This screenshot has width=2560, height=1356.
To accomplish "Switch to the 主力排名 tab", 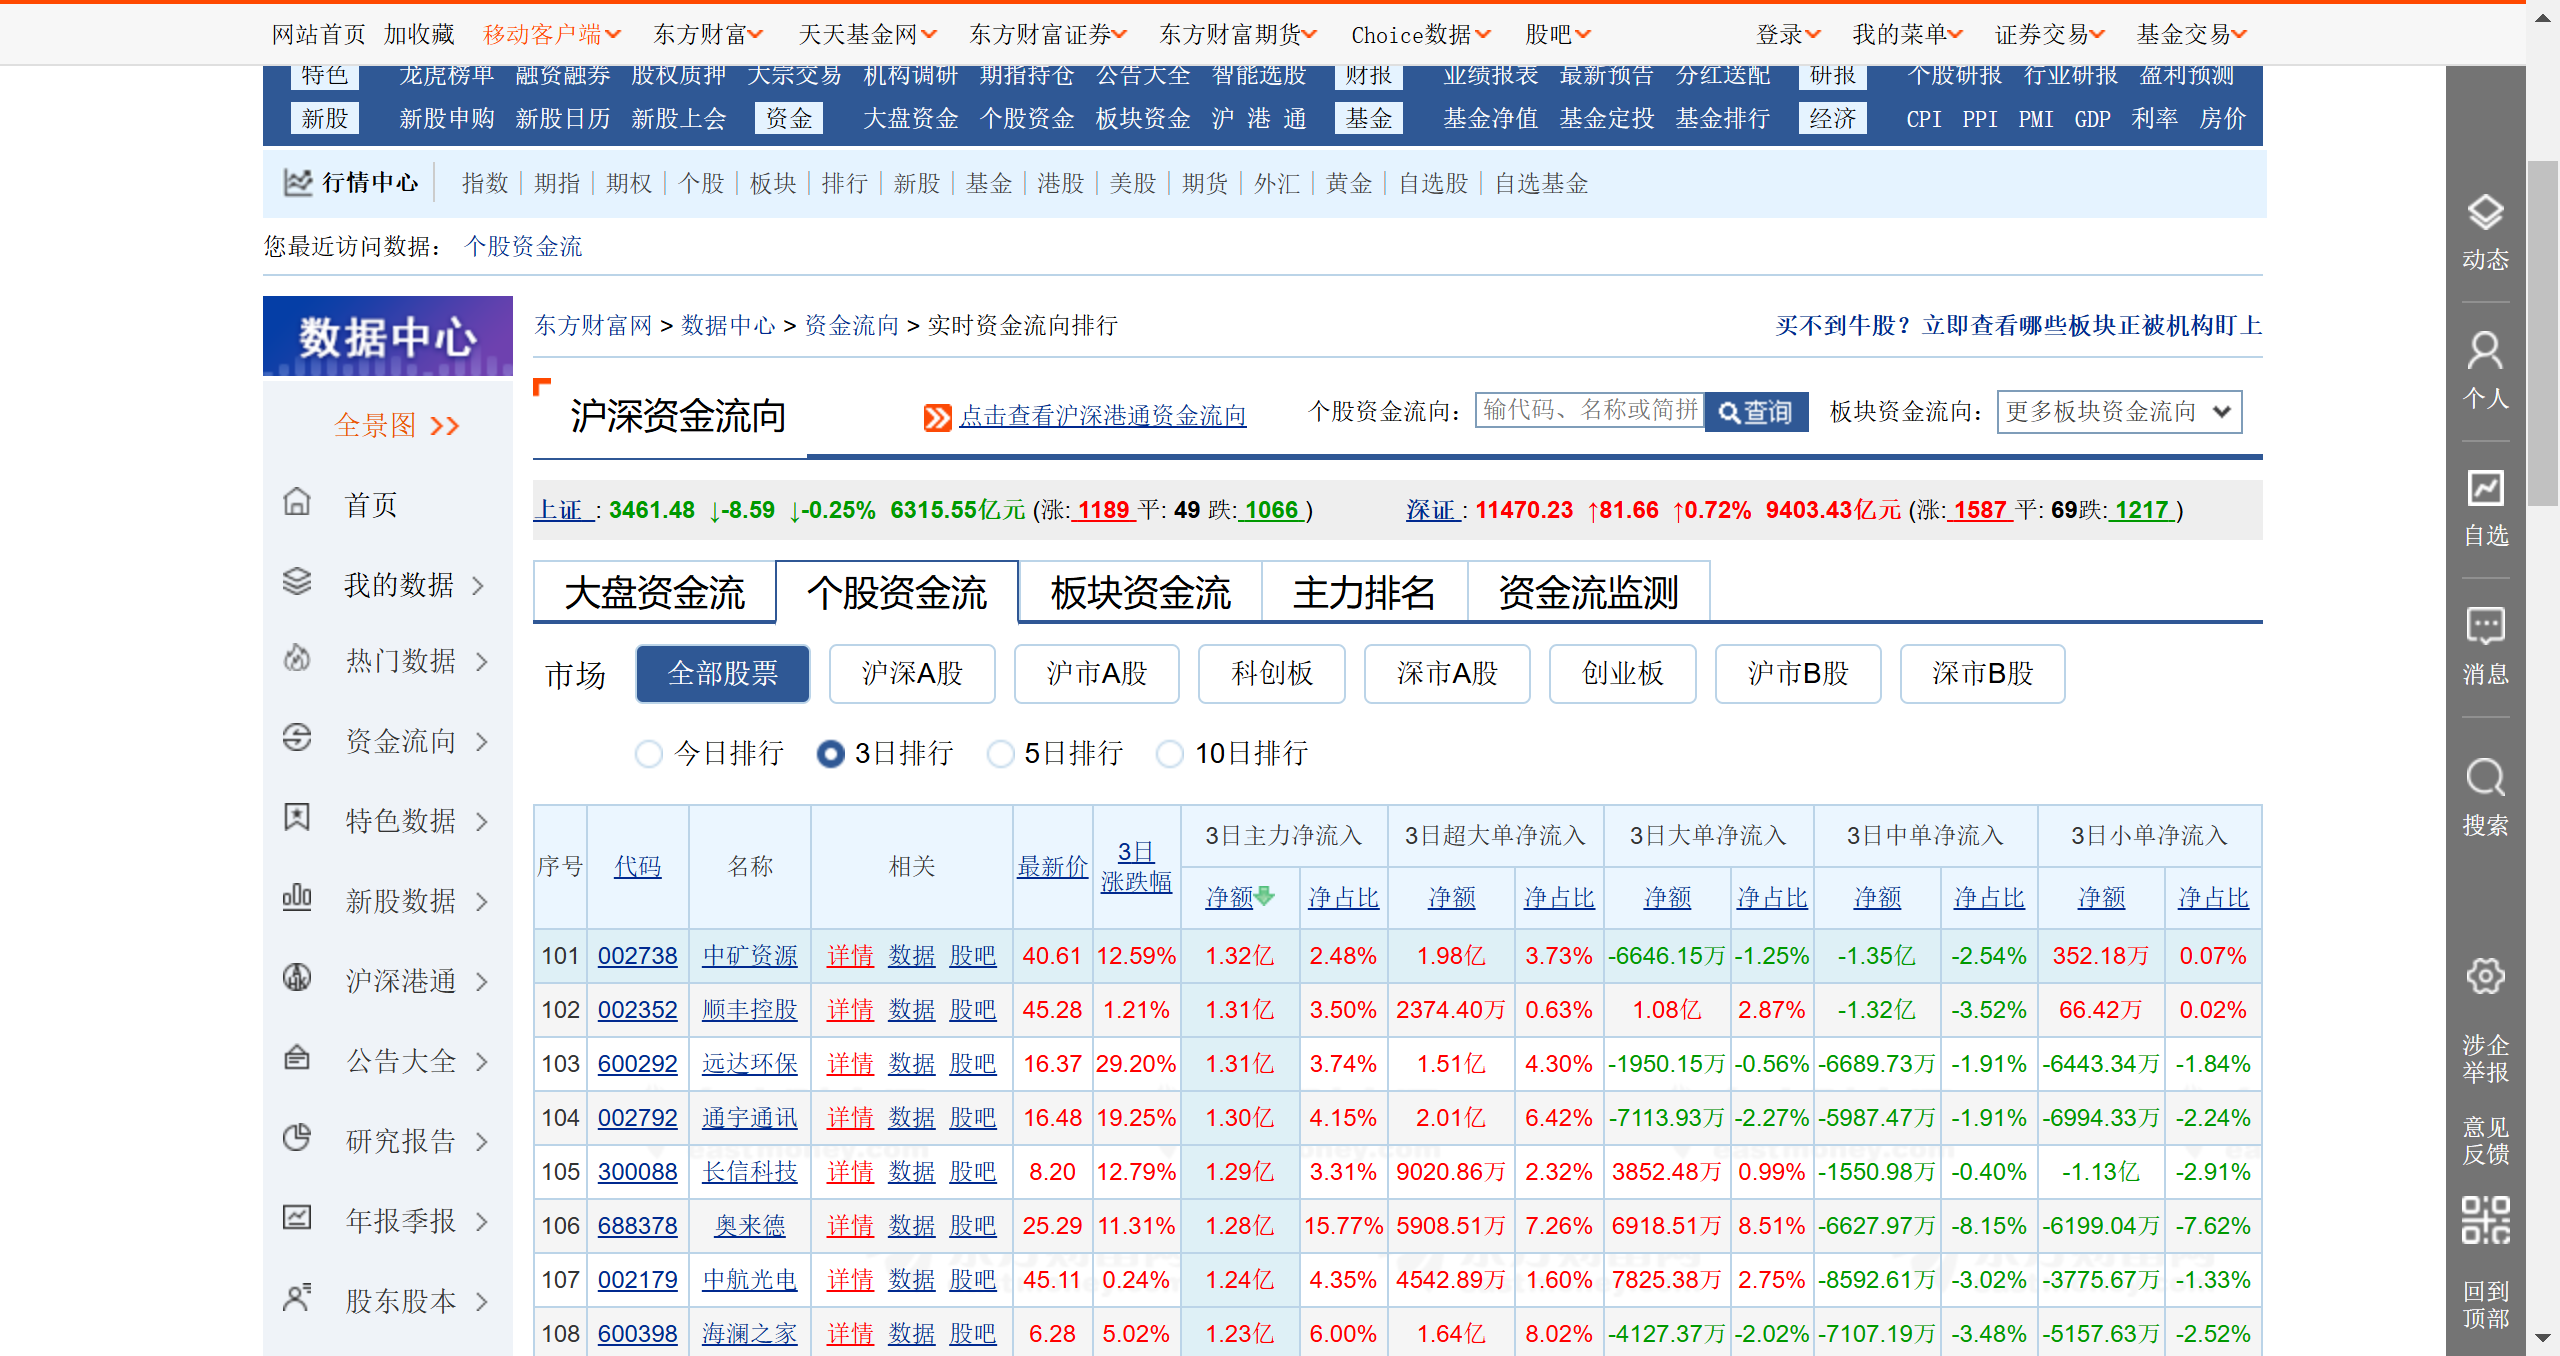I will 1363,593.
